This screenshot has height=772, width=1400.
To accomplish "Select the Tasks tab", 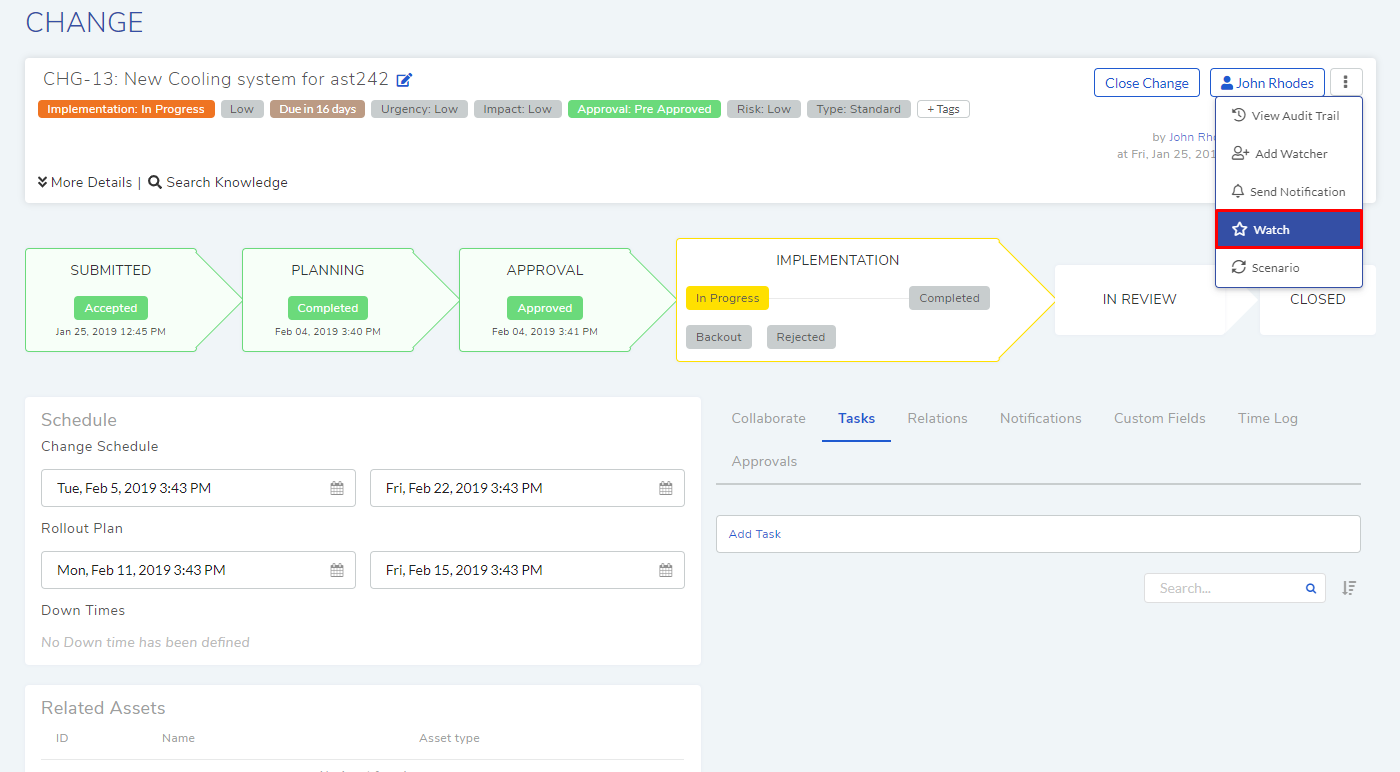I will click(857, 418).
